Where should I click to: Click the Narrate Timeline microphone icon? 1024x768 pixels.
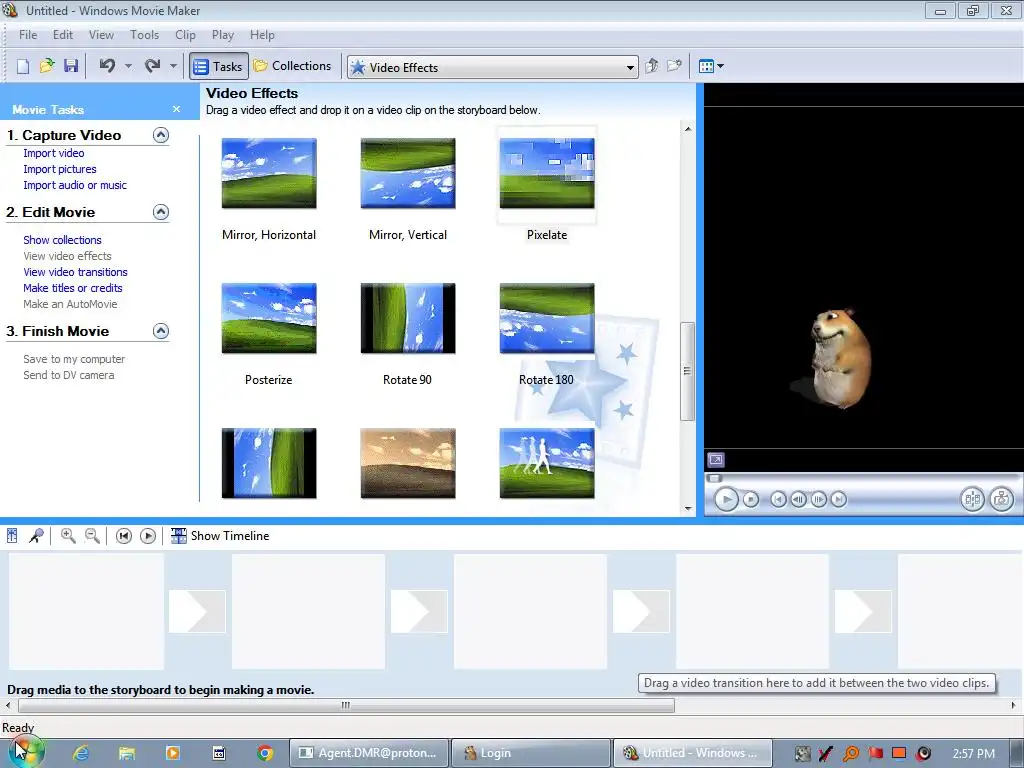pyautogui.click(x=36, y=536)
